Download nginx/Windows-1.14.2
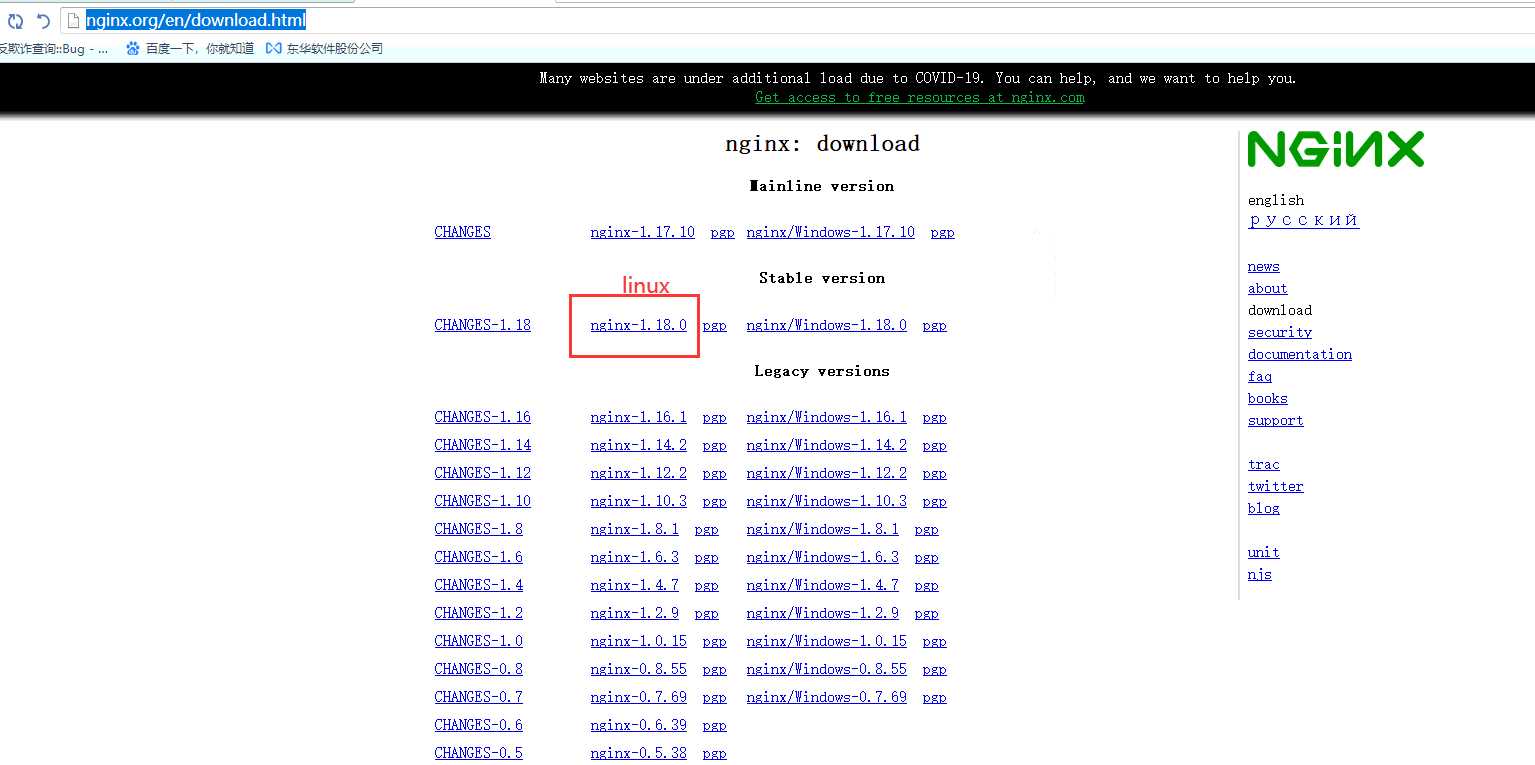 pos(826,445)
